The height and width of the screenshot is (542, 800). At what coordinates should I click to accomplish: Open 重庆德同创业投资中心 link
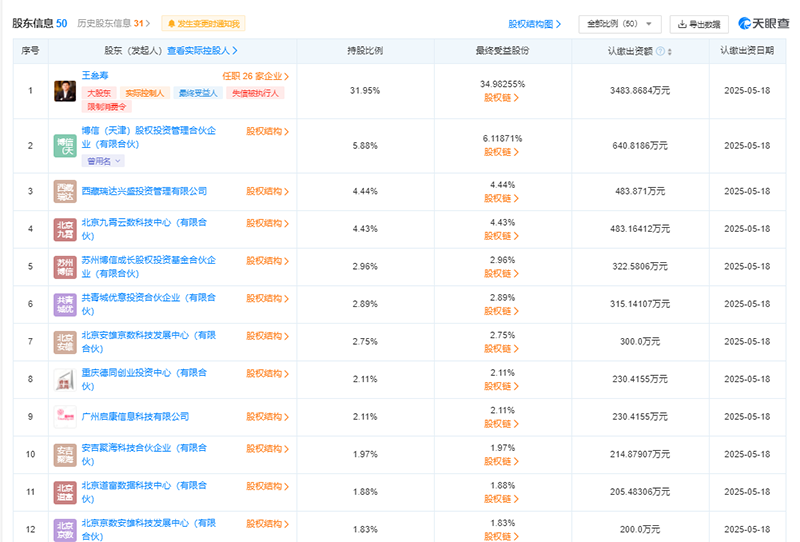(144, 380)
